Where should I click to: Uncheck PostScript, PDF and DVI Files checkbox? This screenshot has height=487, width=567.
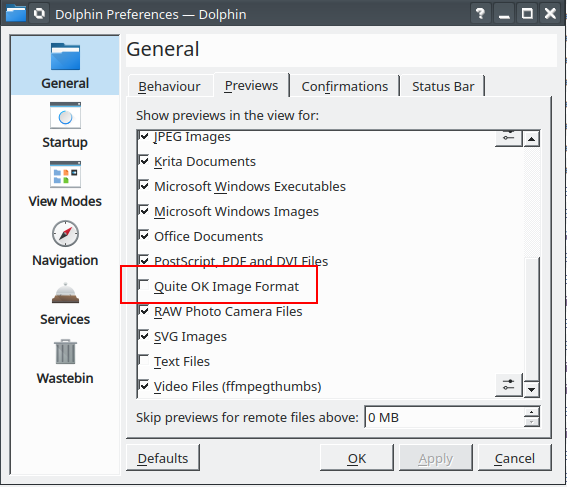pyautogui.click(x=144, y=261)
